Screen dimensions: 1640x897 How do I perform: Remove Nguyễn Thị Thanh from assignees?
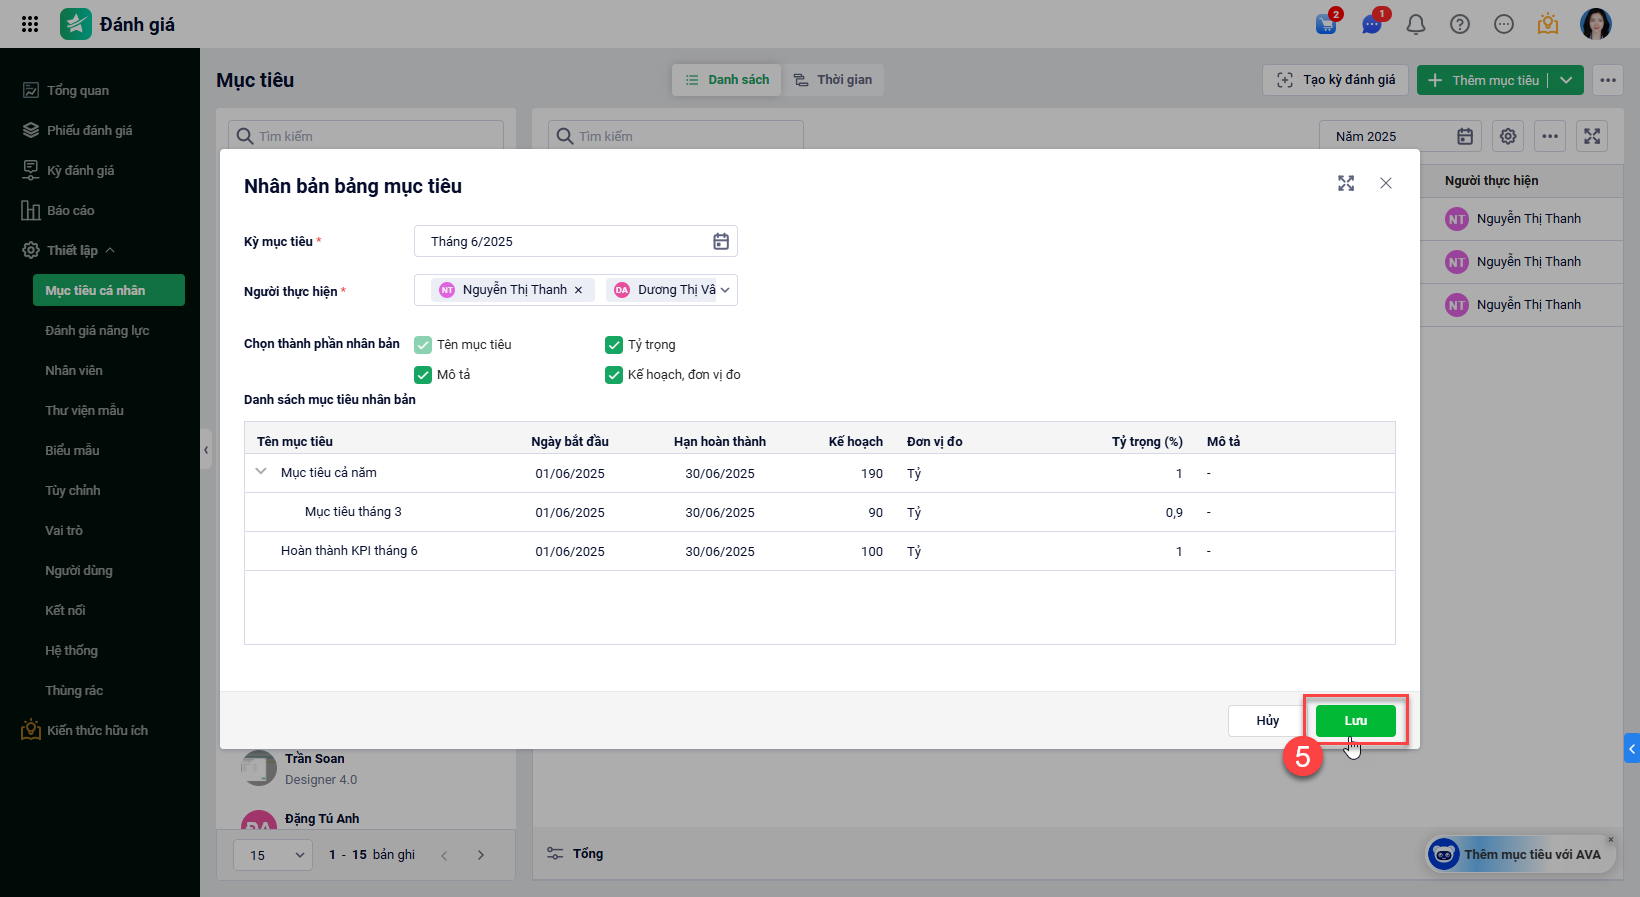(578, 290)
